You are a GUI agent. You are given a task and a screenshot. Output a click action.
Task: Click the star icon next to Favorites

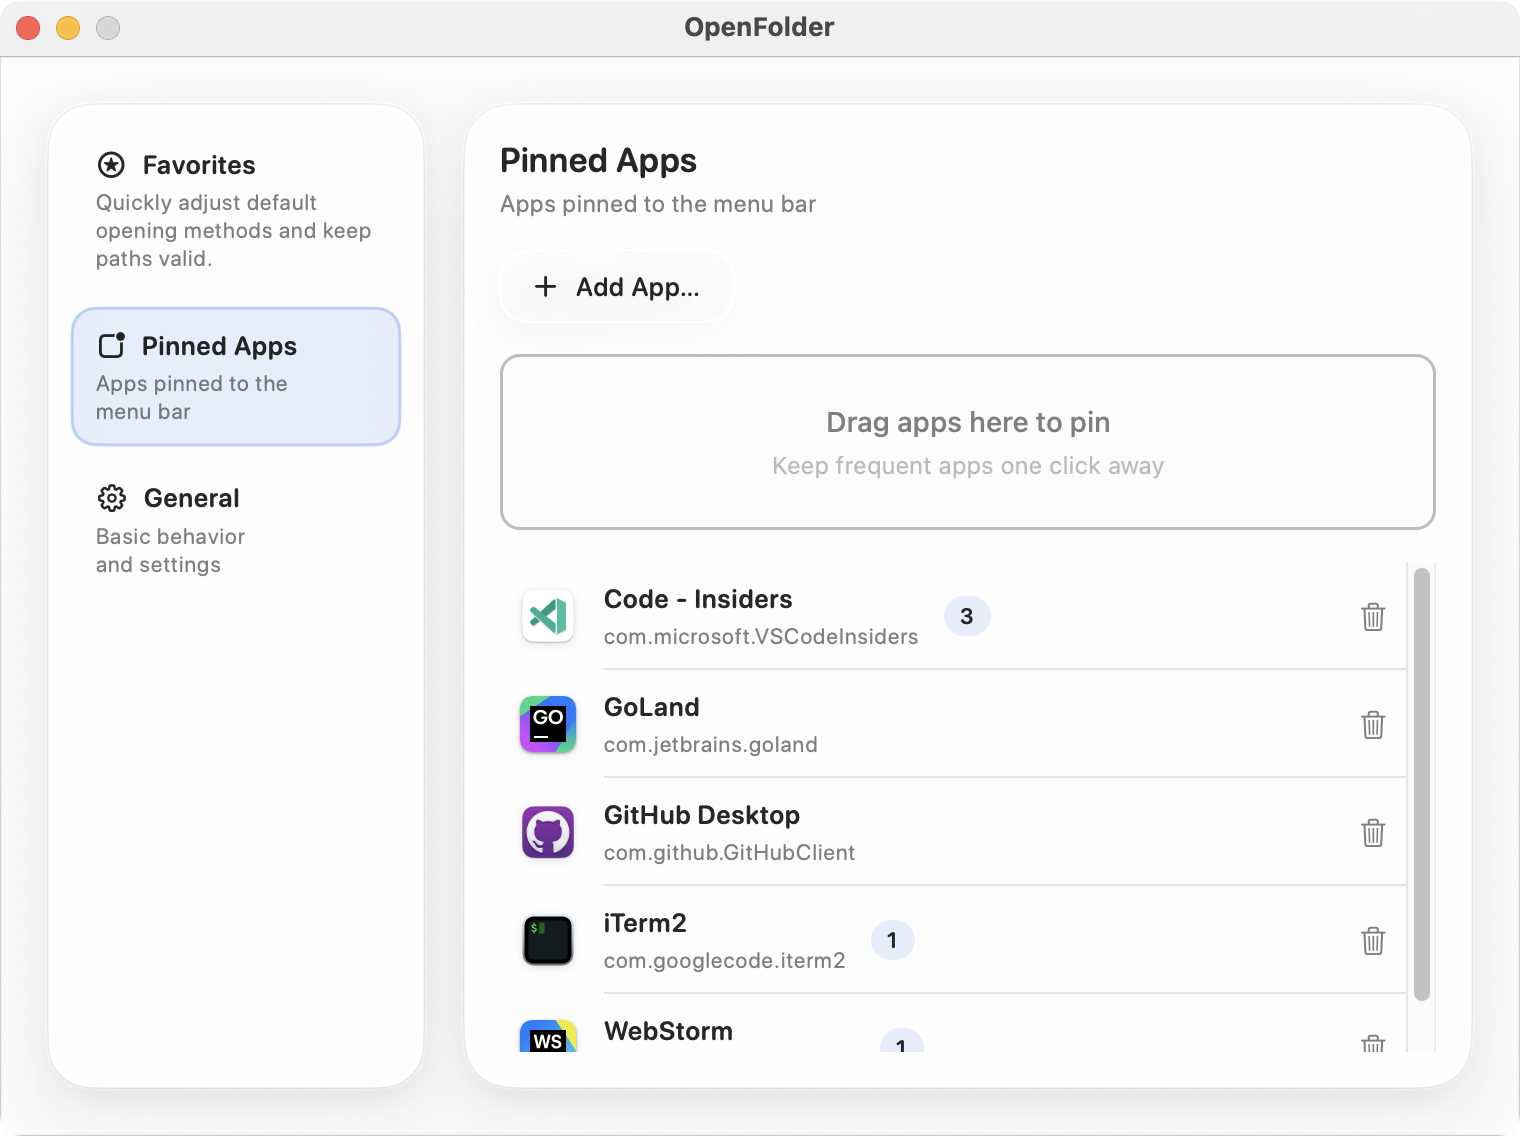[x=111, y=165]
